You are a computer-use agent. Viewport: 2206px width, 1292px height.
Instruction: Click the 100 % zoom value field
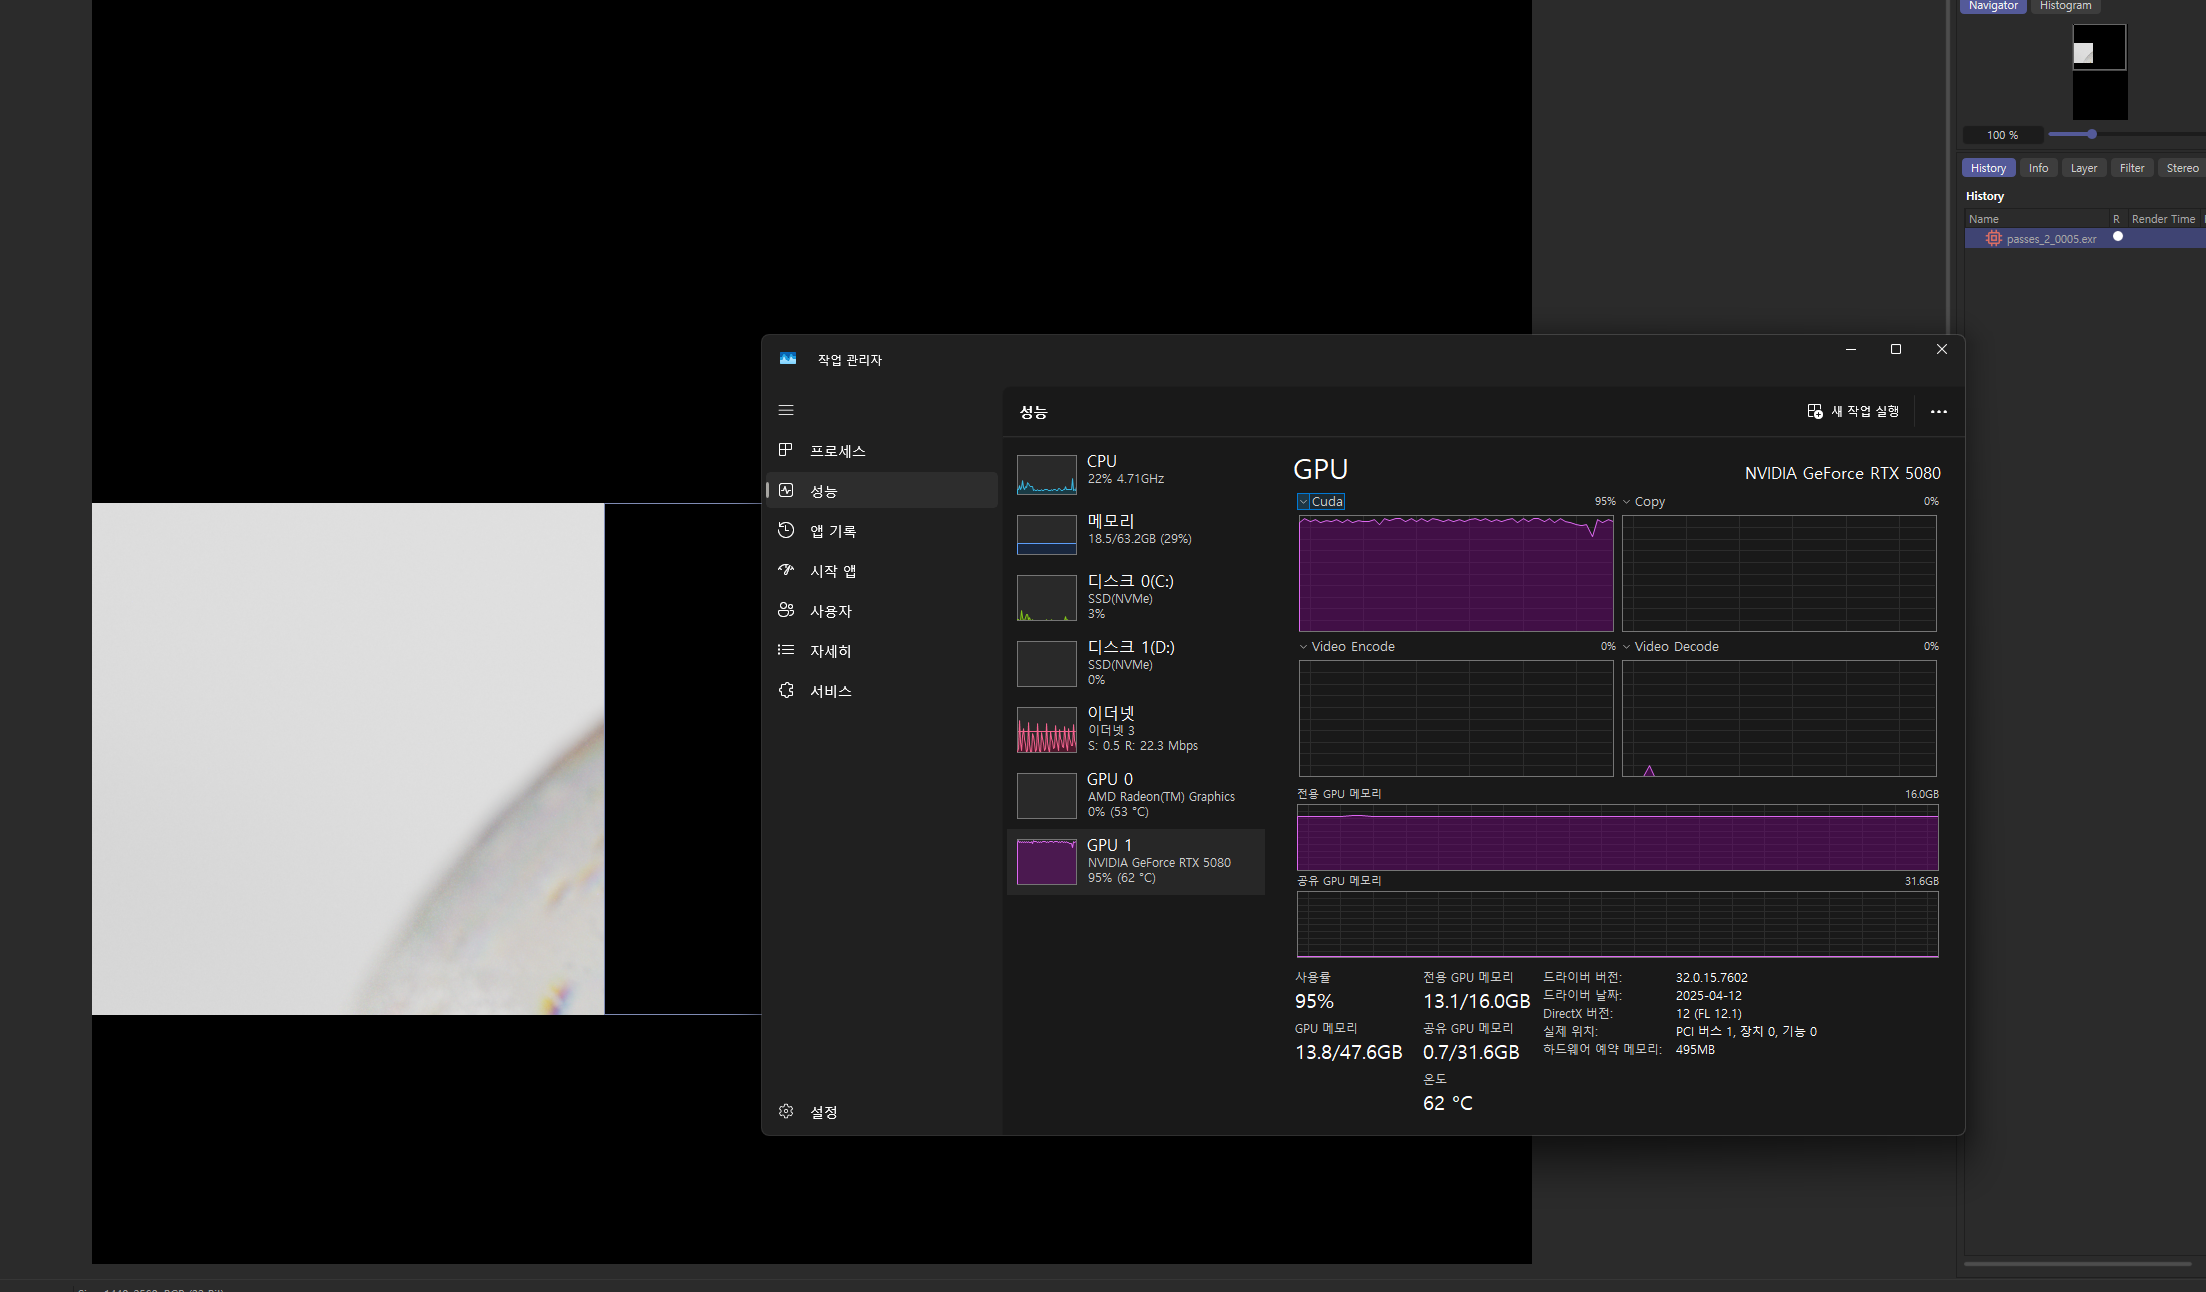pyautogui.click(x=2002, y=135)
